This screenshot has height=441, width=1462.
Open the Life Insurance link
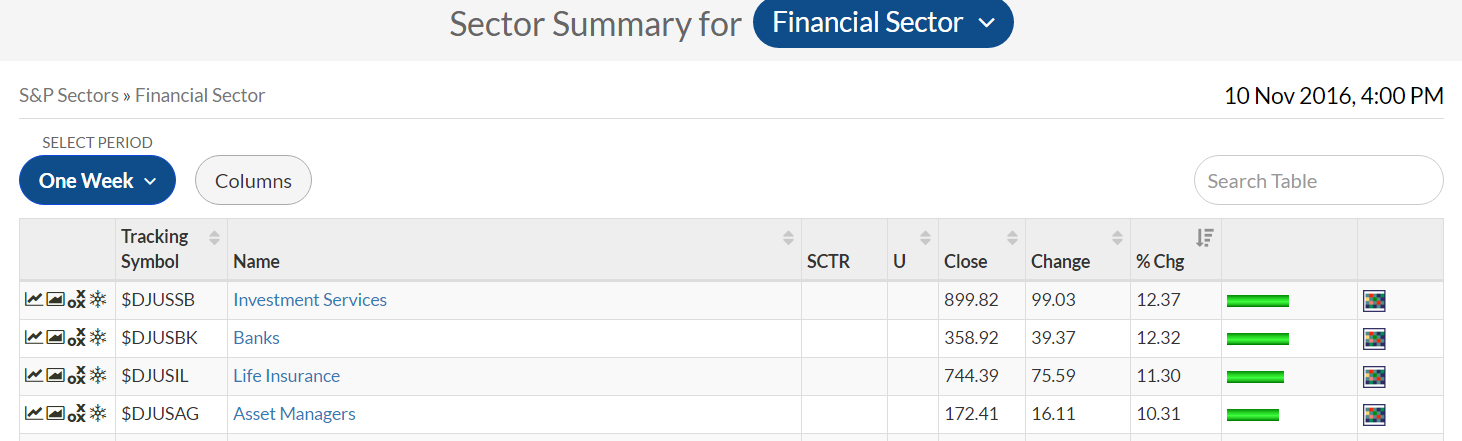click(x=286, y=376)
